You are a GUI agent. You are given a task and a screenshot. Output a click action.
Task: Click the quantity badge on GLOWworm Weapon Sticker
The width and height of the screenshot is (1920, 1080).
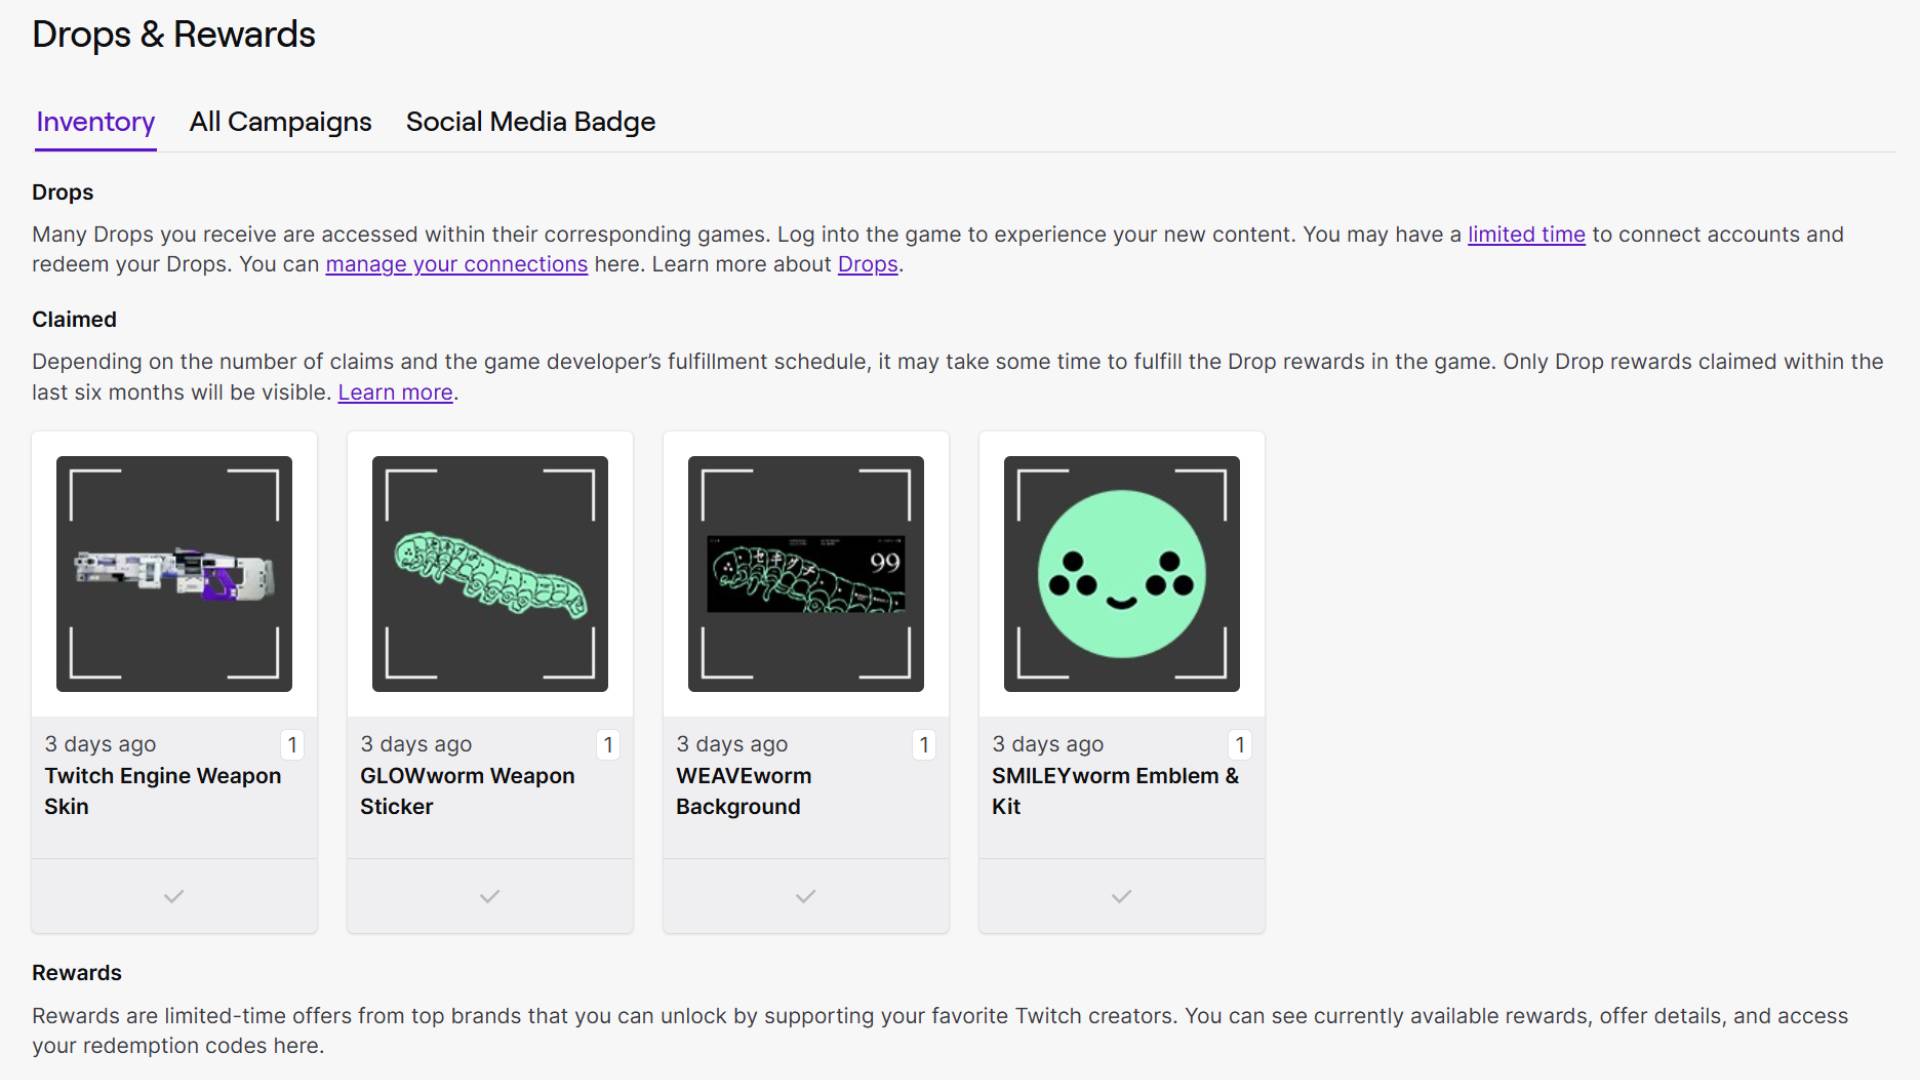pyautogui.click(x=608, y=744)
